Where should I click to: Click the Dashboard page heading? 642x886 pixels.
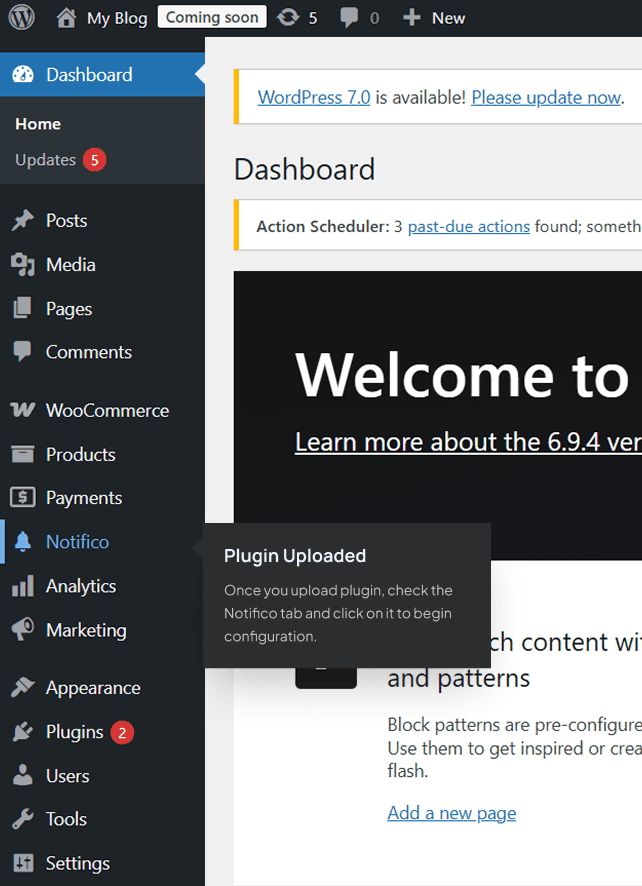point(304,169)
